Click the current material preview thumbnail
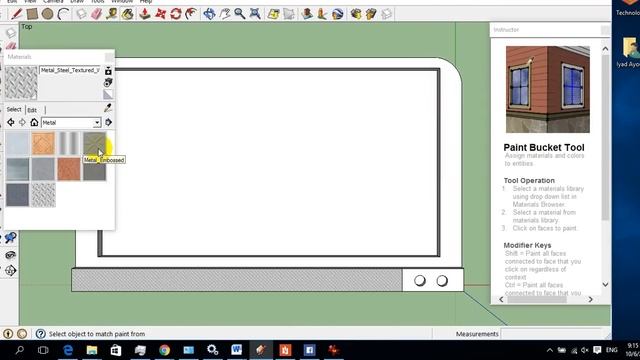Image resolution: width=640 pixels, height=360 pixels. tap(21, 83)
